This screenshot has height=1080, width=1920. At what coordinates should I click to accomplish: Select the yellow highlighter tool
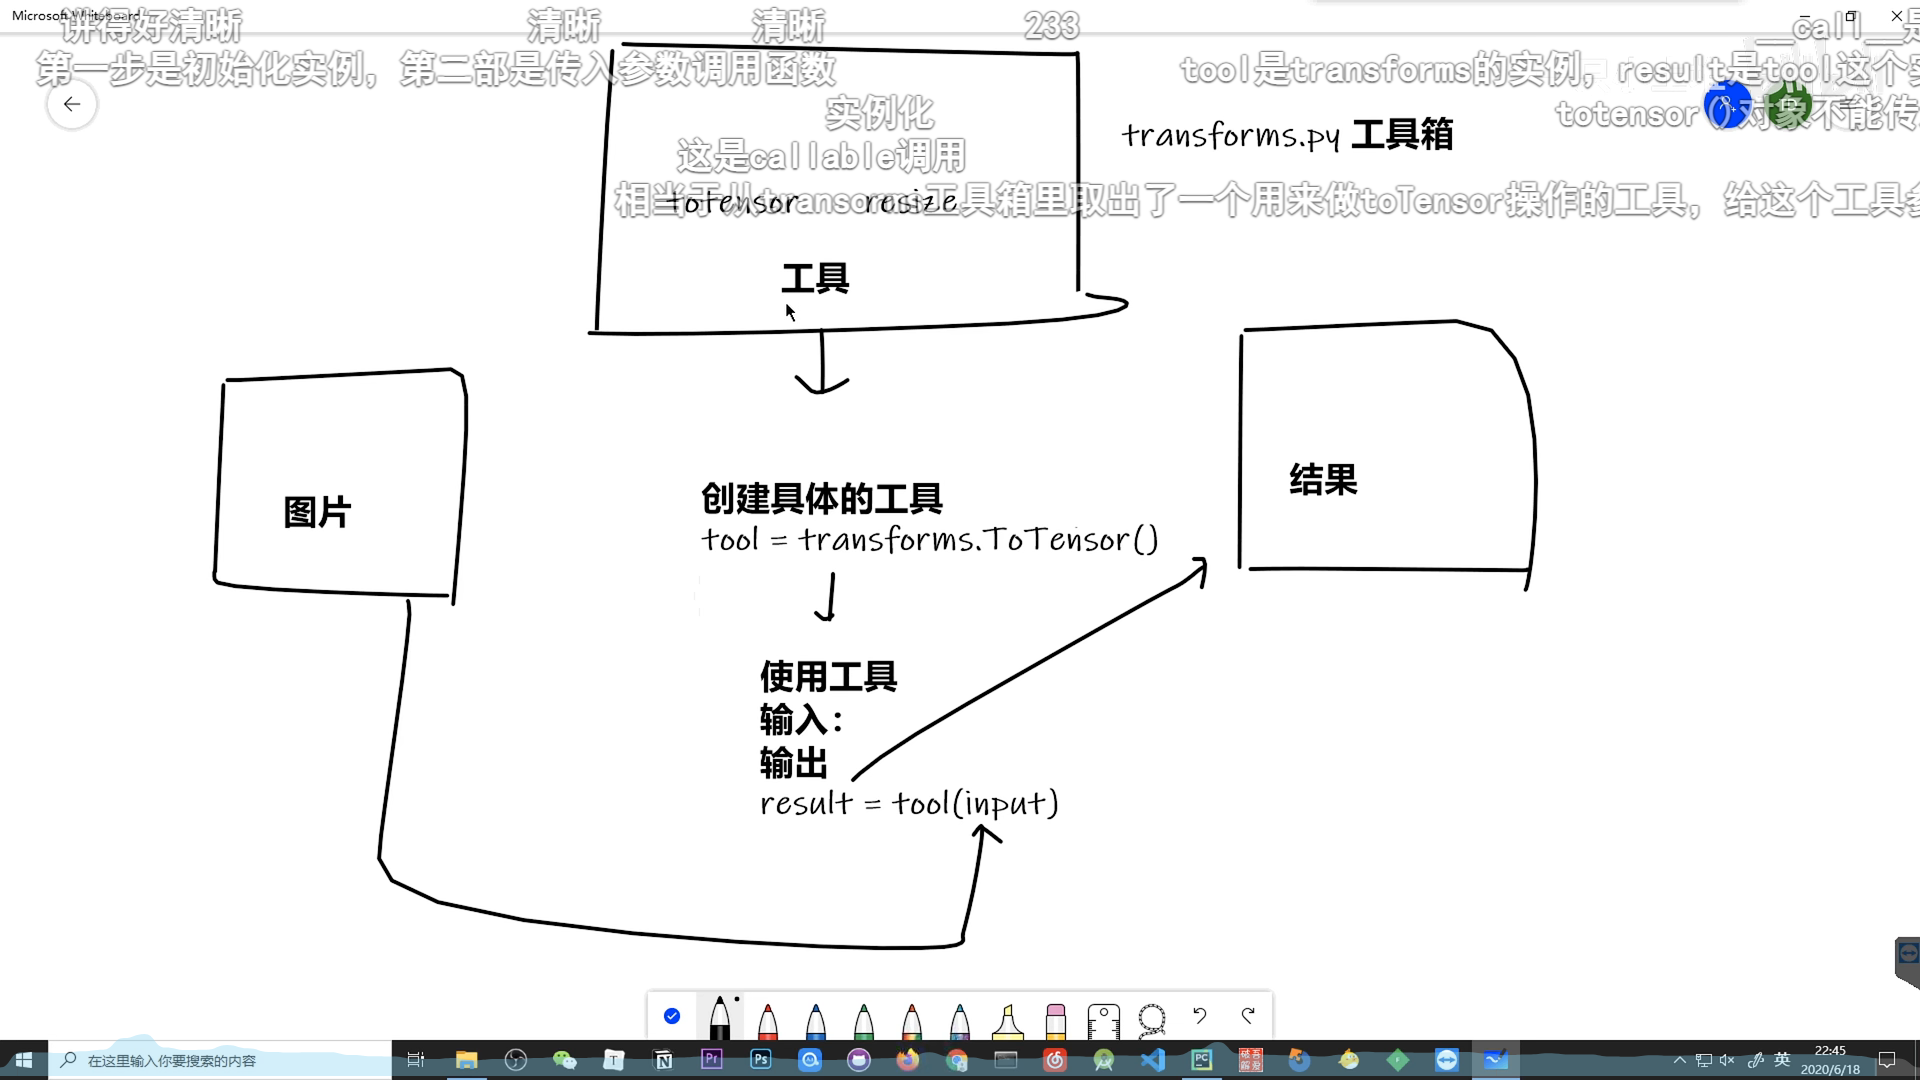click(x=1007, y=1020)
